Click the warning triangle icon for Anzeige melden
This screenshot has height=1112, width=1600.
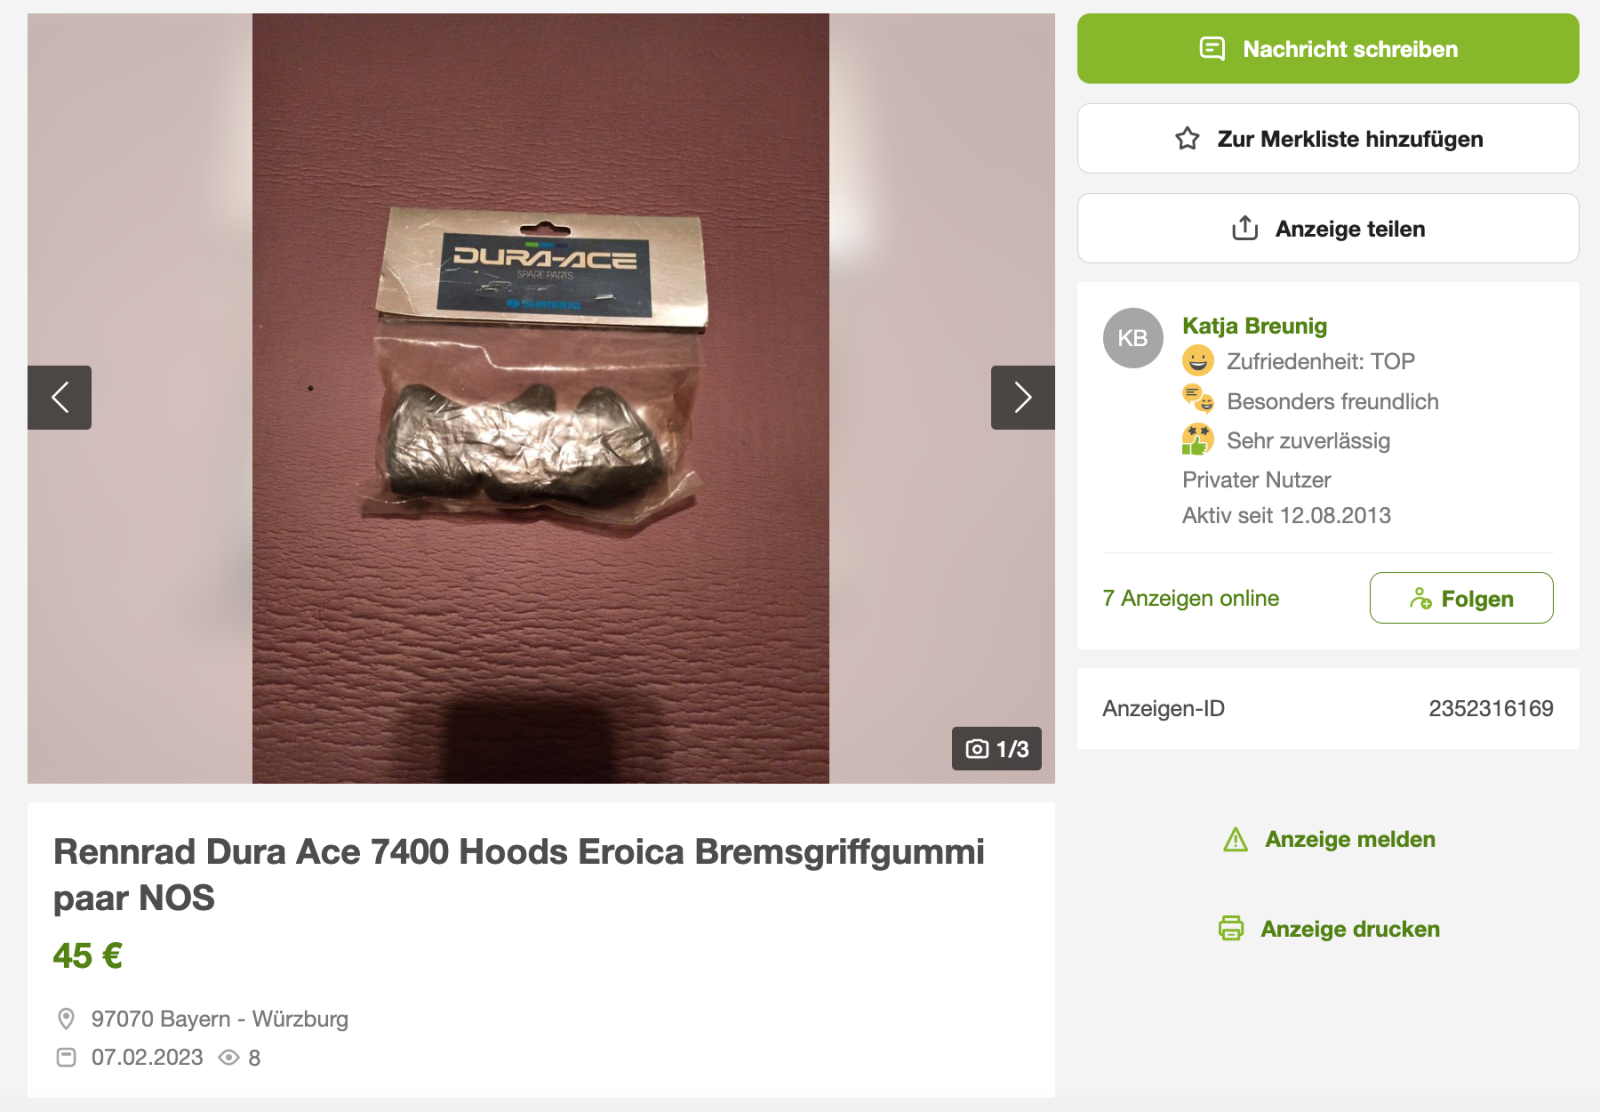(x=1236, y=839)
